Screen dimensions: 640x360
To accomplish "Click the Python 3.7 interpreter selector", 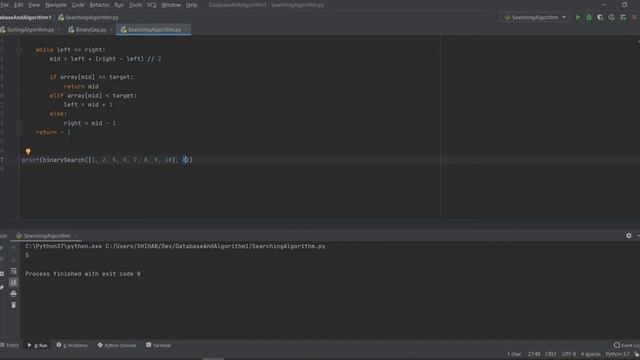I will 618,354.
